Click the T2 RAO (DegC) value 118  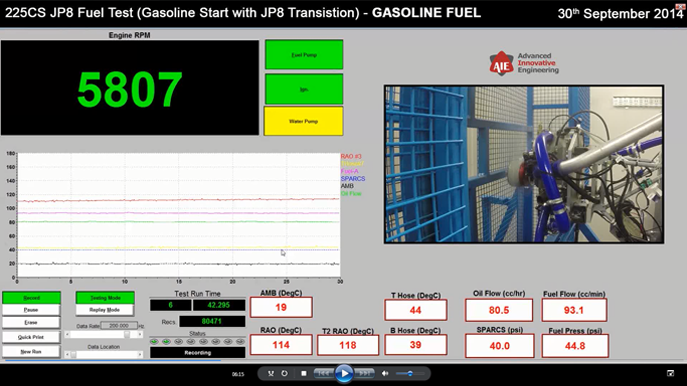pyautogui.click(x=348, y=345)
